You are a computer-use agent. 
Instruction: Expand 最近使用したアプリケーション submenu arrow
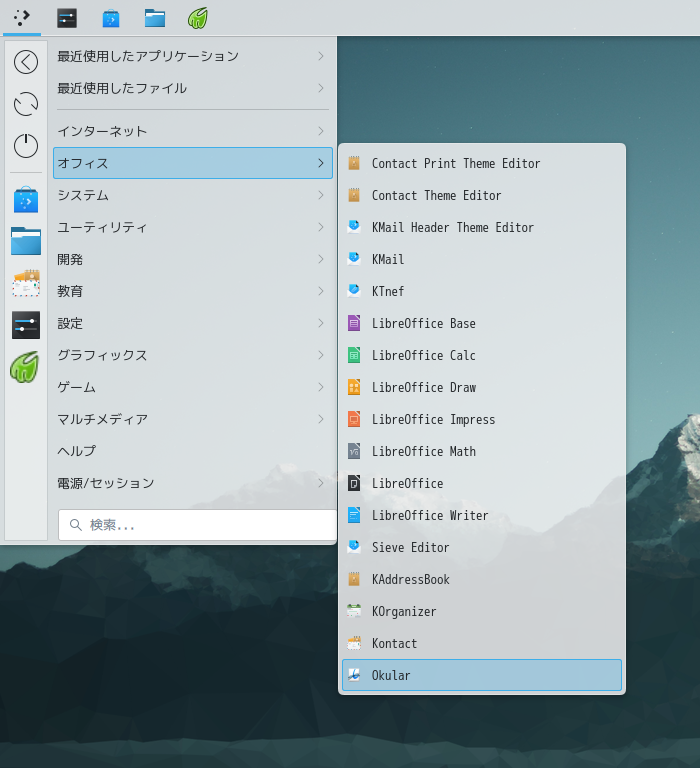[x=321, y=56]
